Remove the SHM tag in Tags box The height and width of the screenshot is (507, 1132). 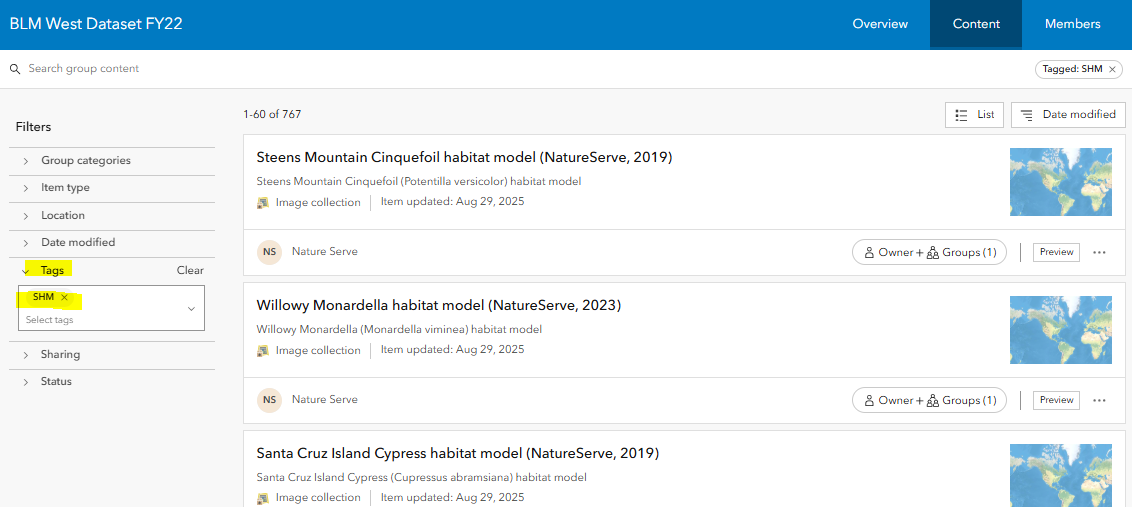[64, 297]
